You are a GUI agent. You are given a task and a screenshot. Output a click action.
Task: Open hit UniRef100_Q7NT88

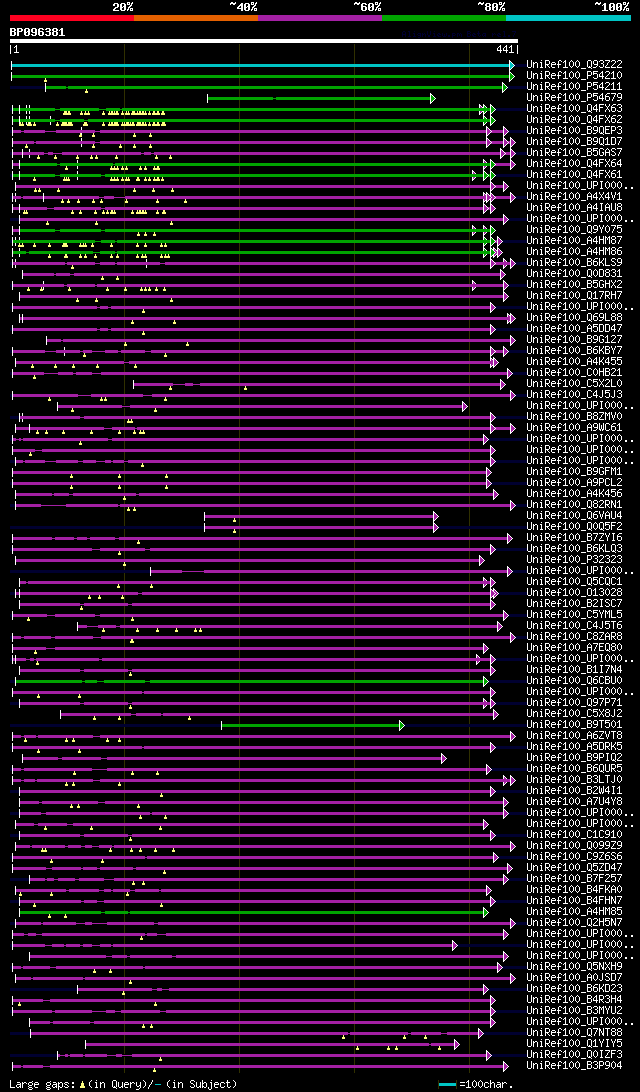(575, 1032)
